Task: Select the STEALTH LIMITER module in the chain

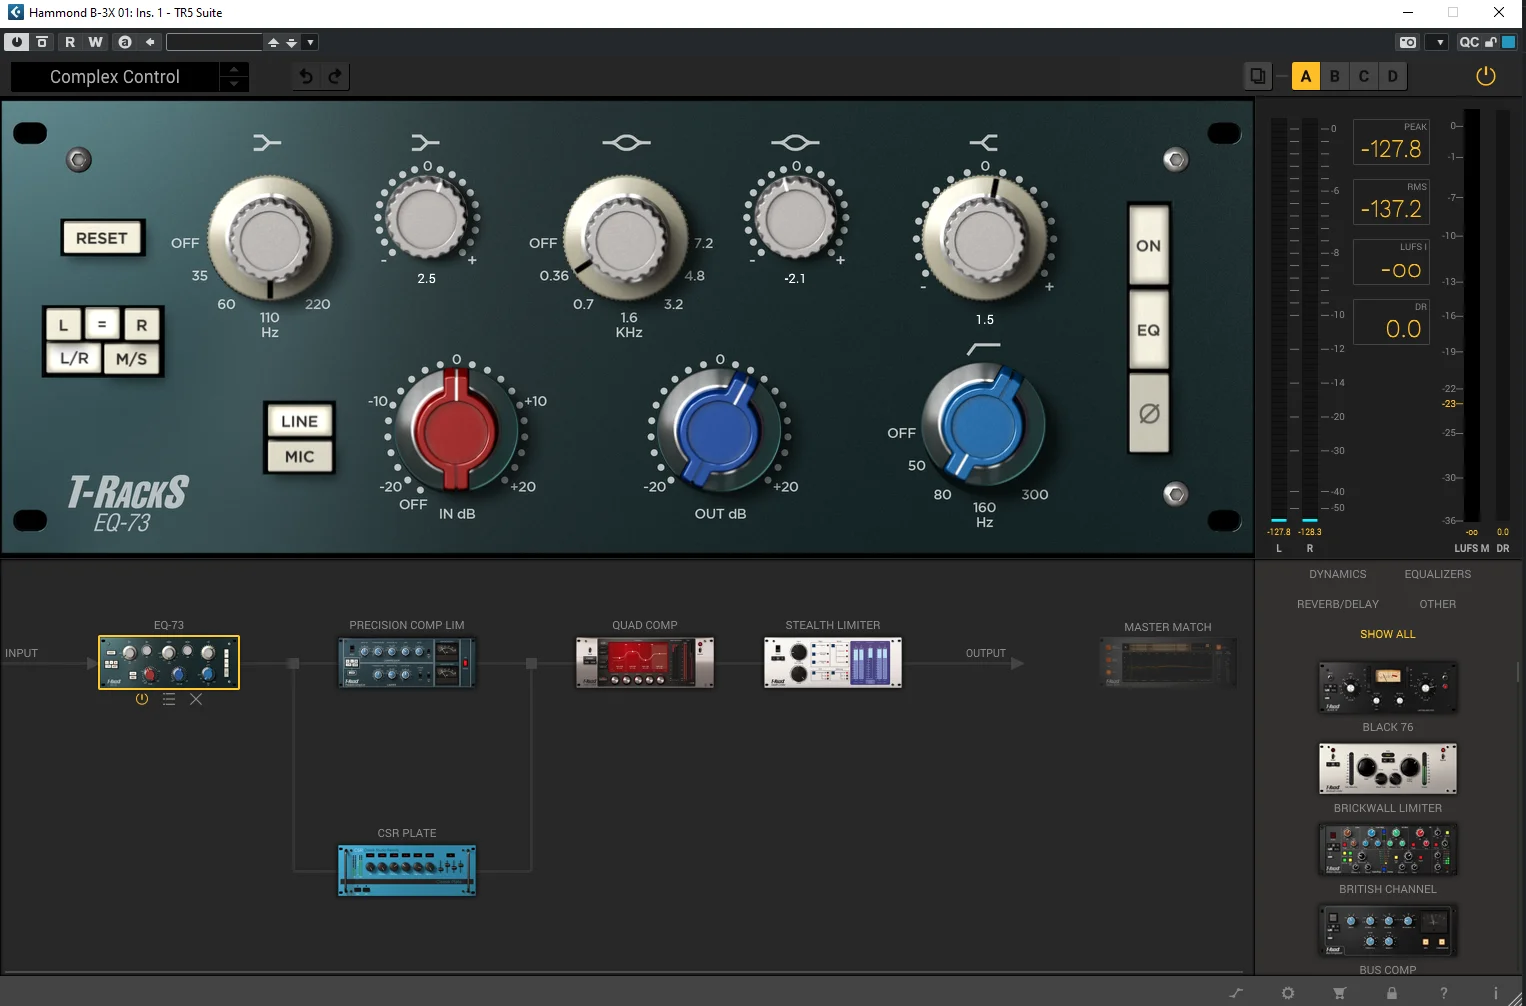Action: (833, 662)
